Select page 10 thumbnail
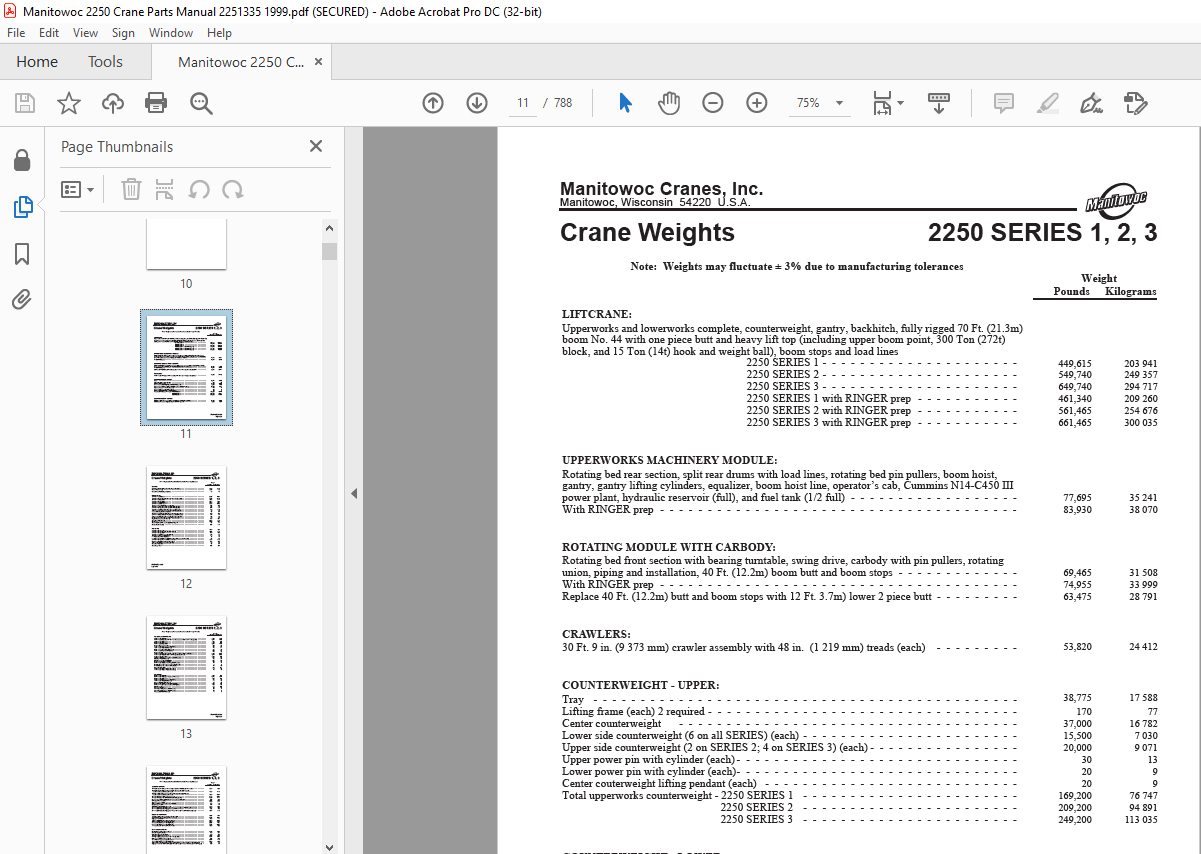The image size is (1201, 854). click(186, 244)
